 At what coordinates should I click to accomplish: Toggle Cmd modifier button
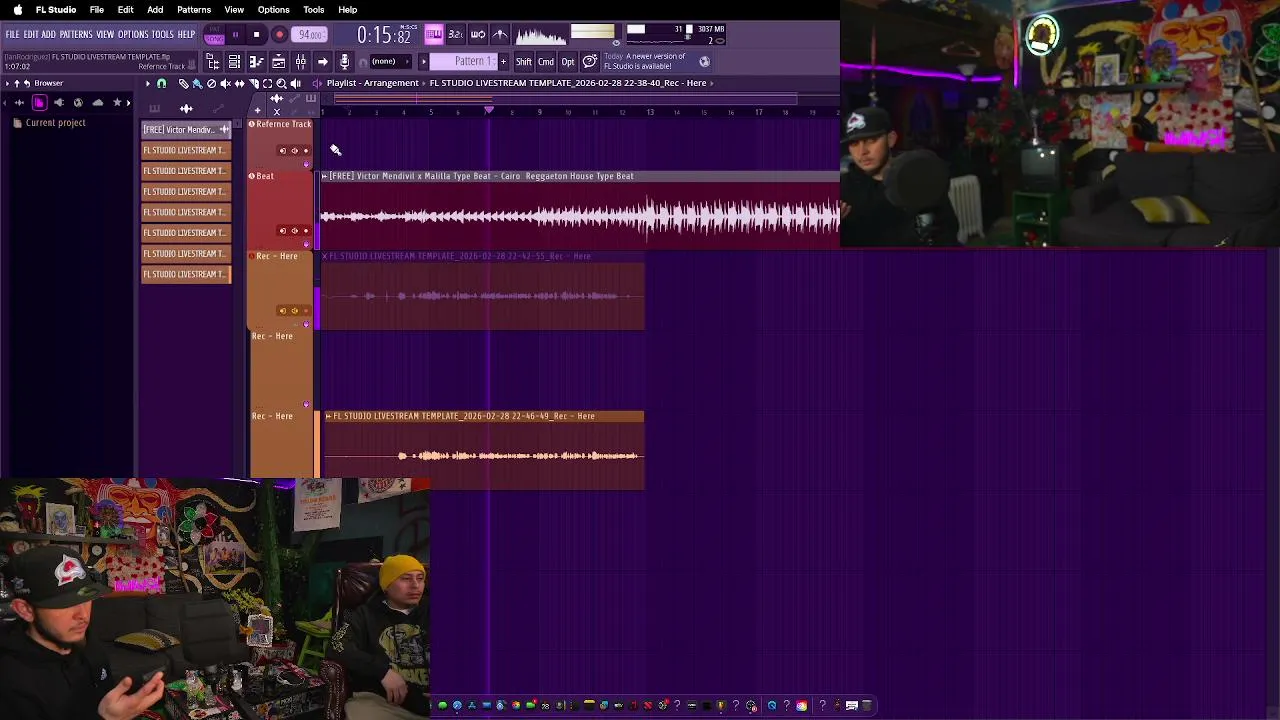(545, 62)
